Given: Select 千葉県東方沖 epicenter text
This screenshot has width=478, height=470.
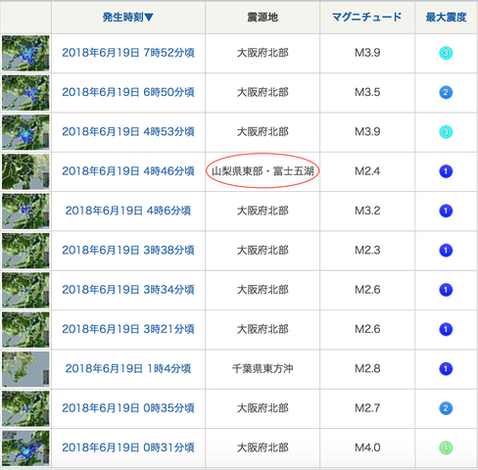Looking at the screenshot, I should point(263,369).
